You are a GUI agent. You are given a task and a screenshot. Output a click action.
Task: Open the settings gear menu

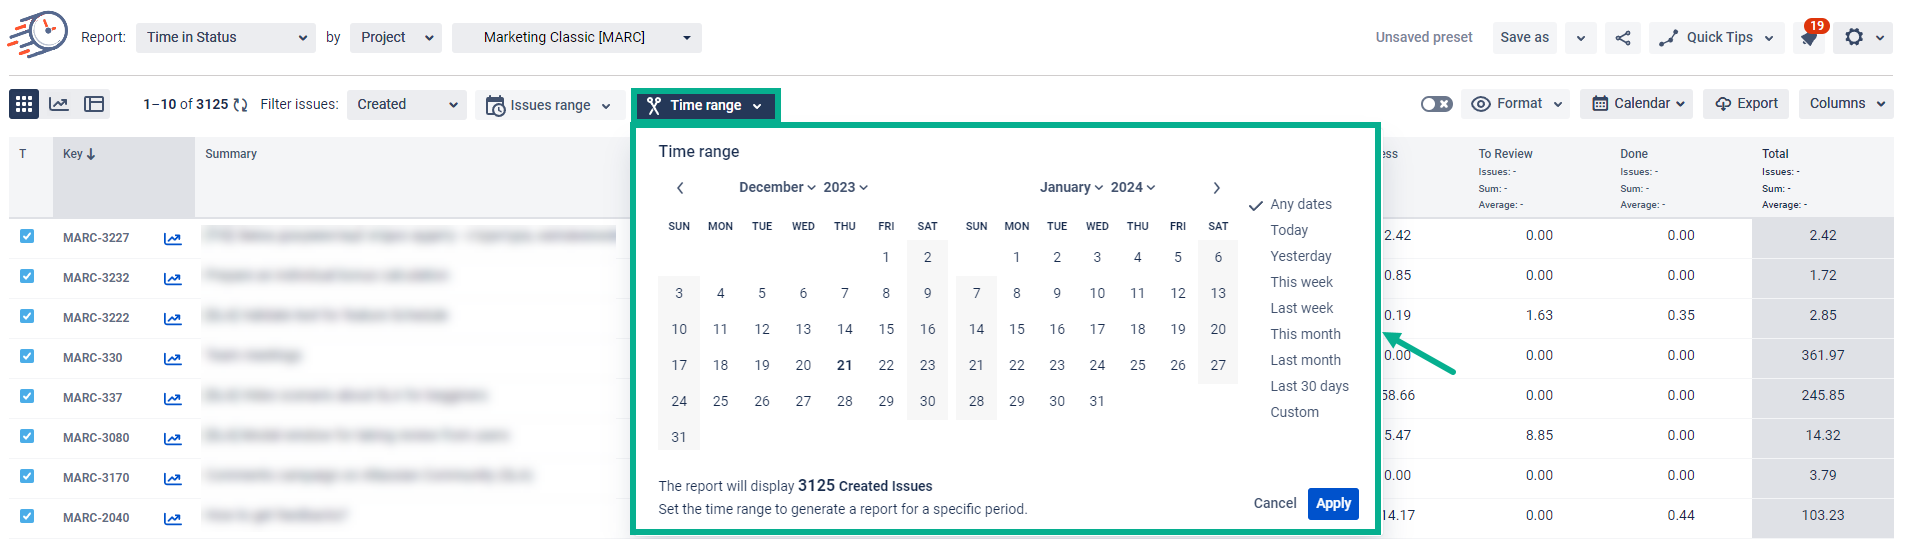1864,37
